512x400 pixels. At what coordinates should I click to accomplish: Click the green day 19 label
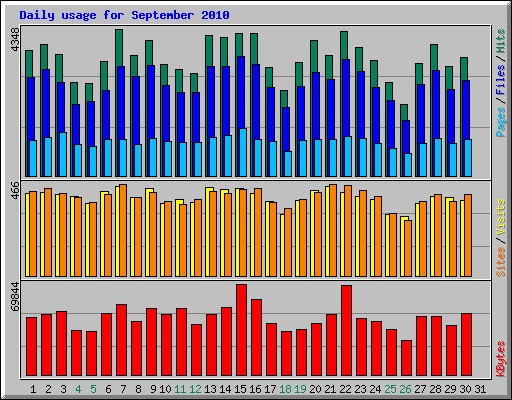[x=300, y=389]
